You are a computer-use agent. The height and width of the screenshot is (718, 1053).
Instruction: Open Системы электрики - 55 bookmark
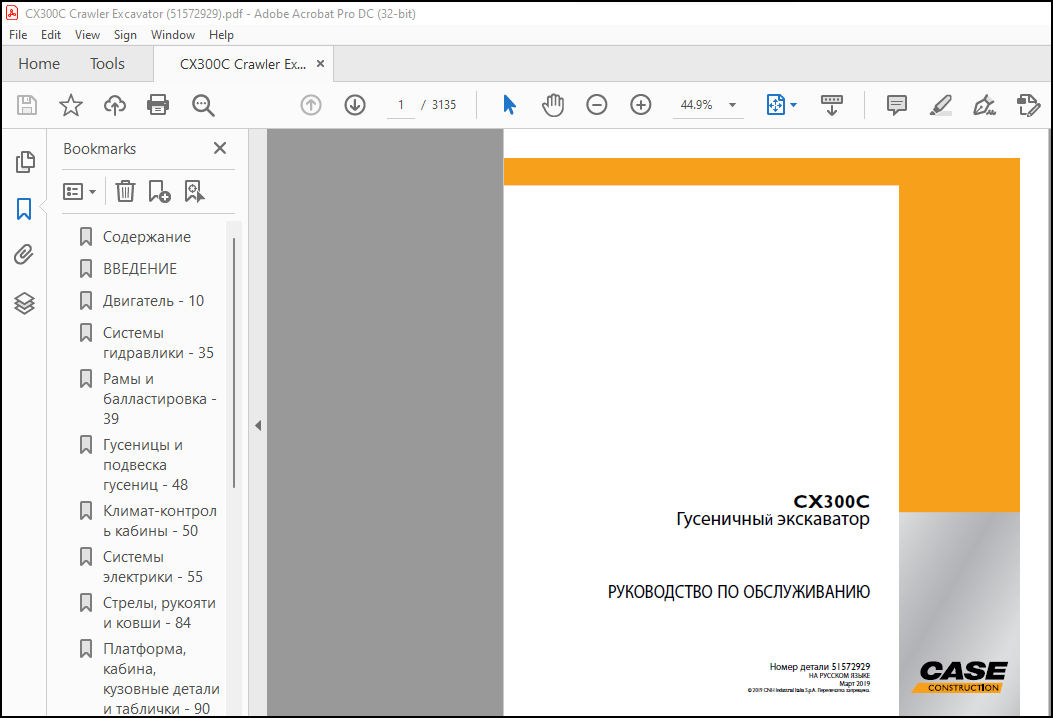point(152,567)
